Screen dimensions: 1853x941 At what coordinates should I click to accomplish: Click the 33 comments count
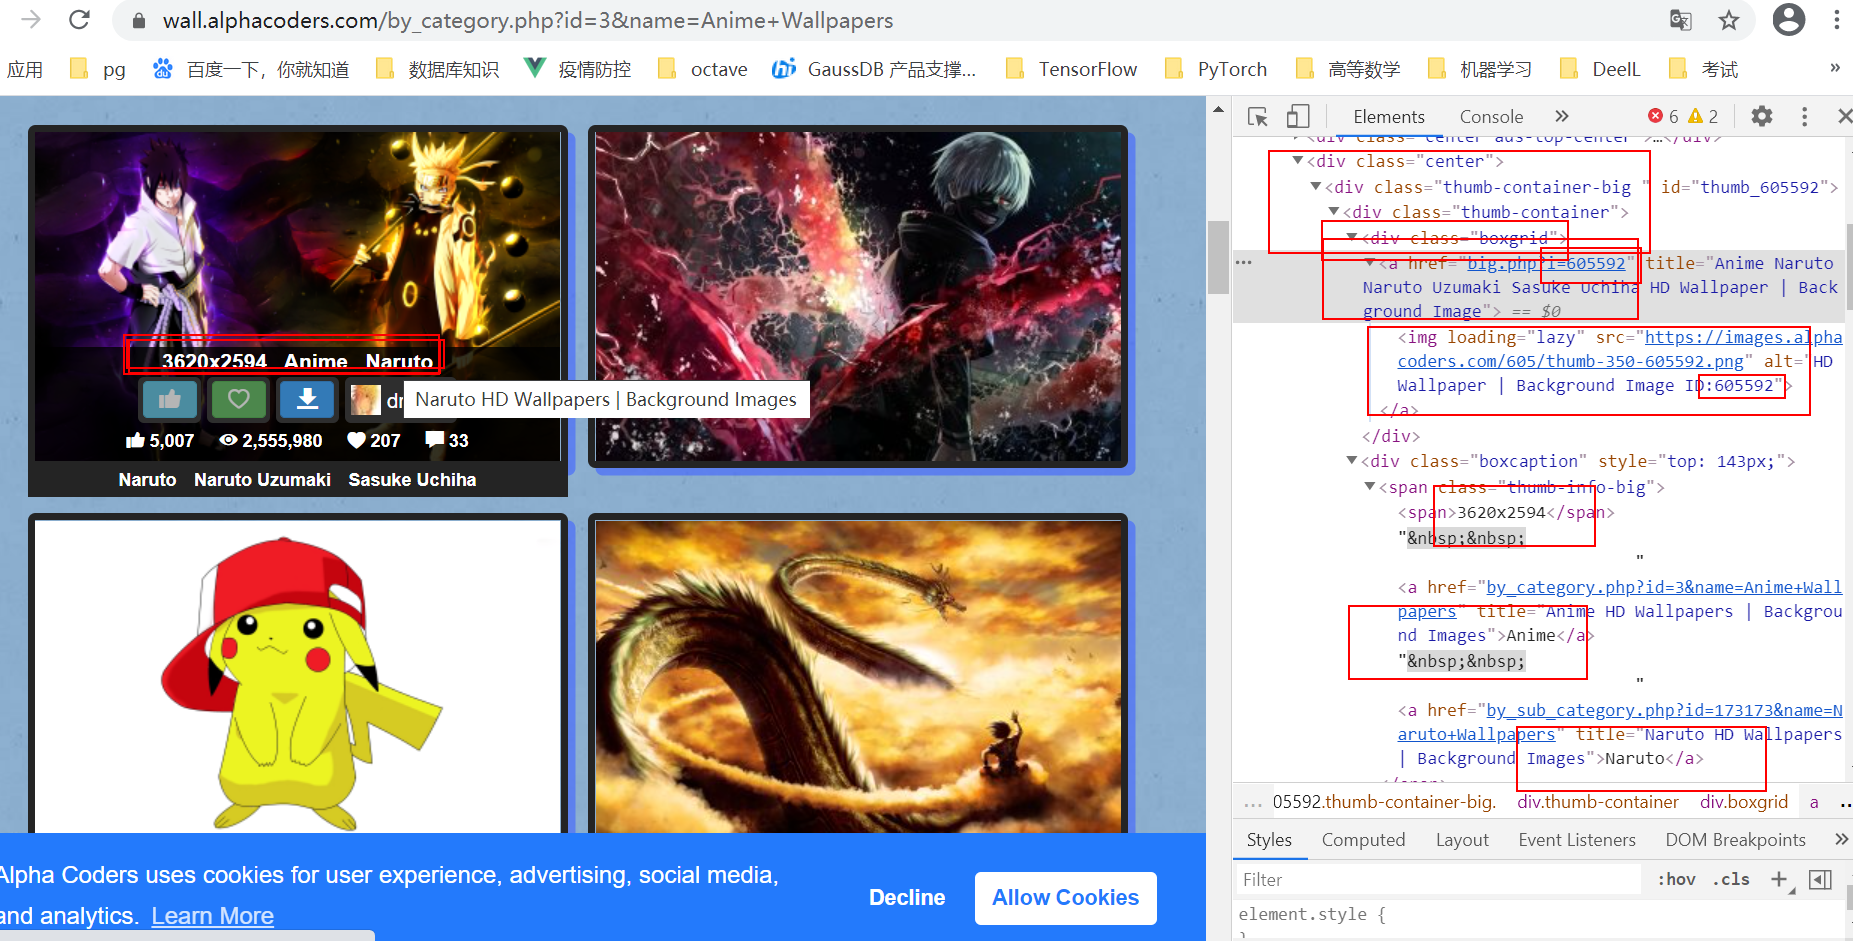447,441
